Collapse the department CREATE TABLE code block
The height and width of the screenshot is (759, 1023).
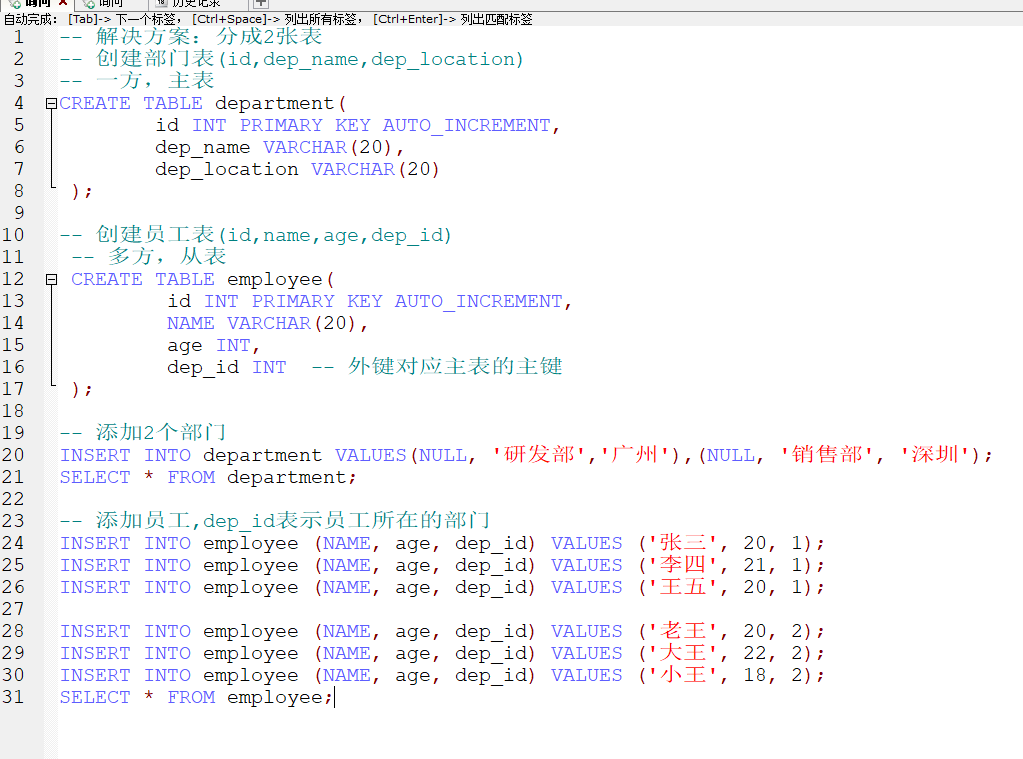[x=50, y=103]
